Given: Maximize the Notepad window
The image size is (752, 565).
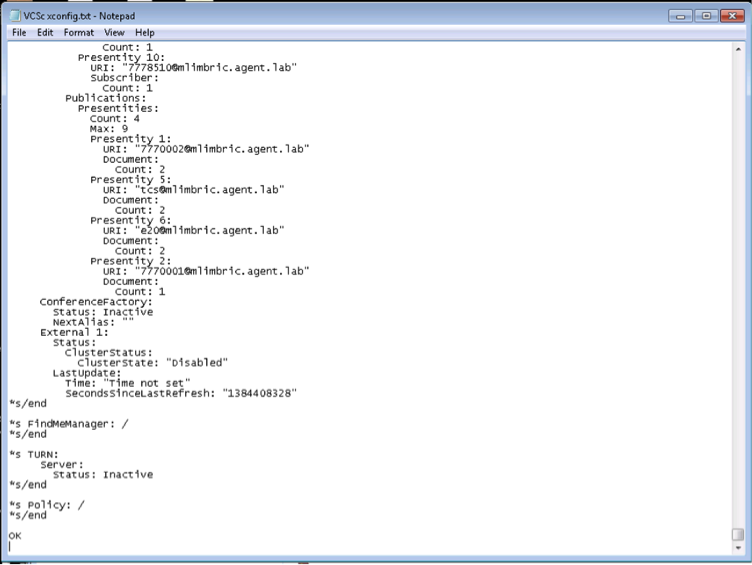Looking at the screenshot, I should (x=706, y=16).
